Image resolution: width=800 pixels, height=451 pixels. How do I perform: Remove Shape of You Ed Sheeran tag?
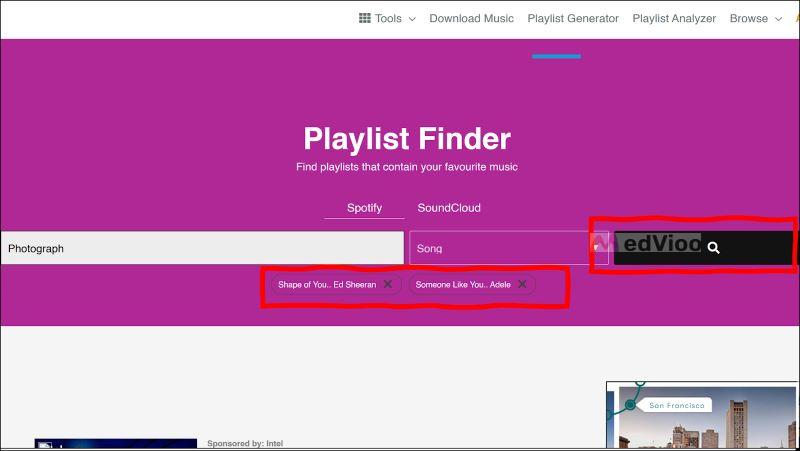tap(388, 284)
